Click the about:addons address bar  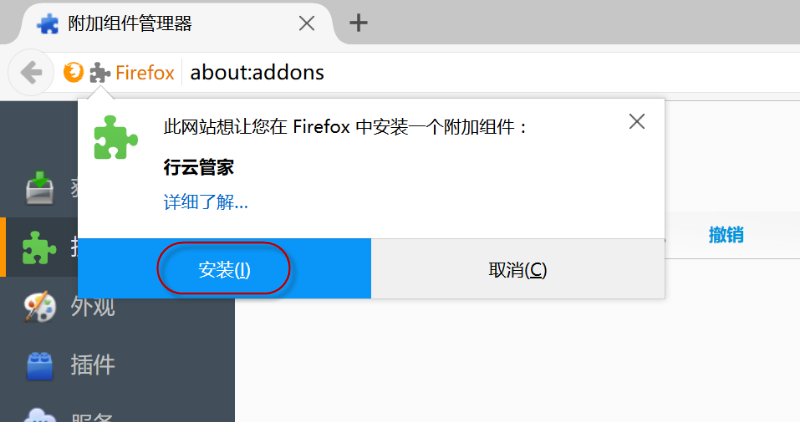(x=492, y=72)
